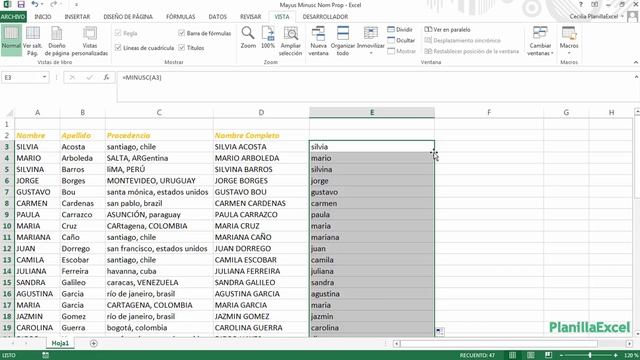
Task: Add a new sheet with plus button
Action: click(x=93, y=343)
